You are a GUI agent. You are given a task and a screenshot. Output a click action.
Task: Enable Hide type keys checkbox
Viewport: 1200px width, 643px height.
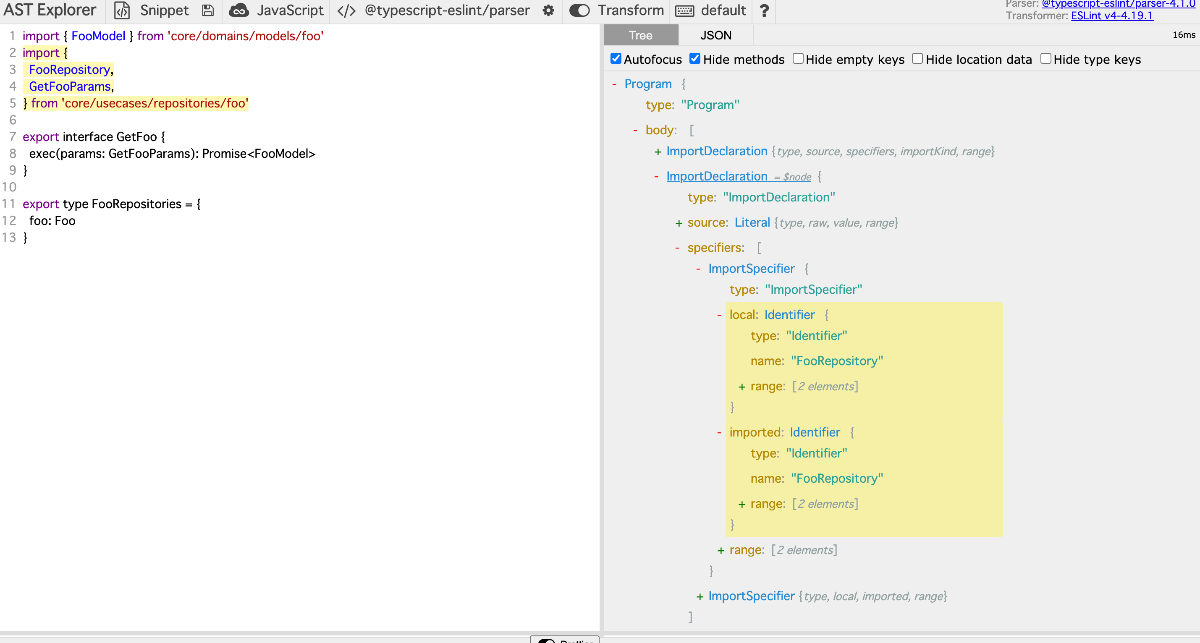[1046, 59]
